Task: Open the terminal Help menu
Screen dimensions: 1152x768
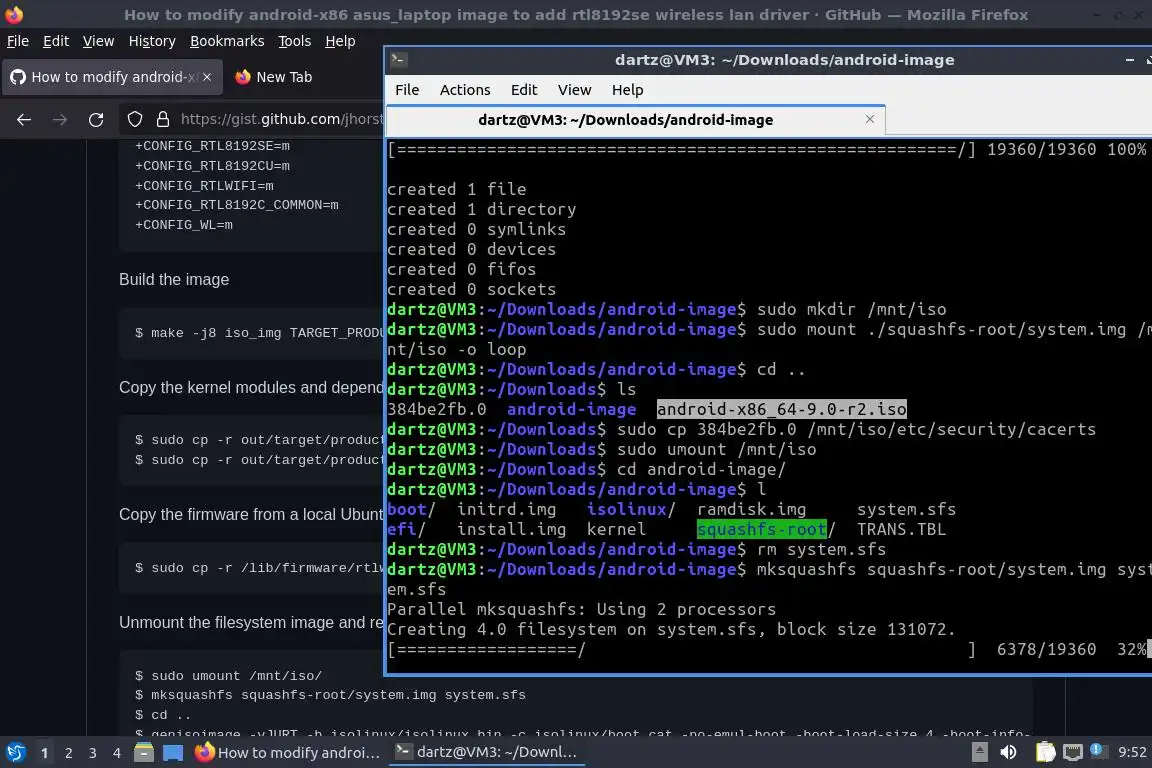Action: coord(627,90)
